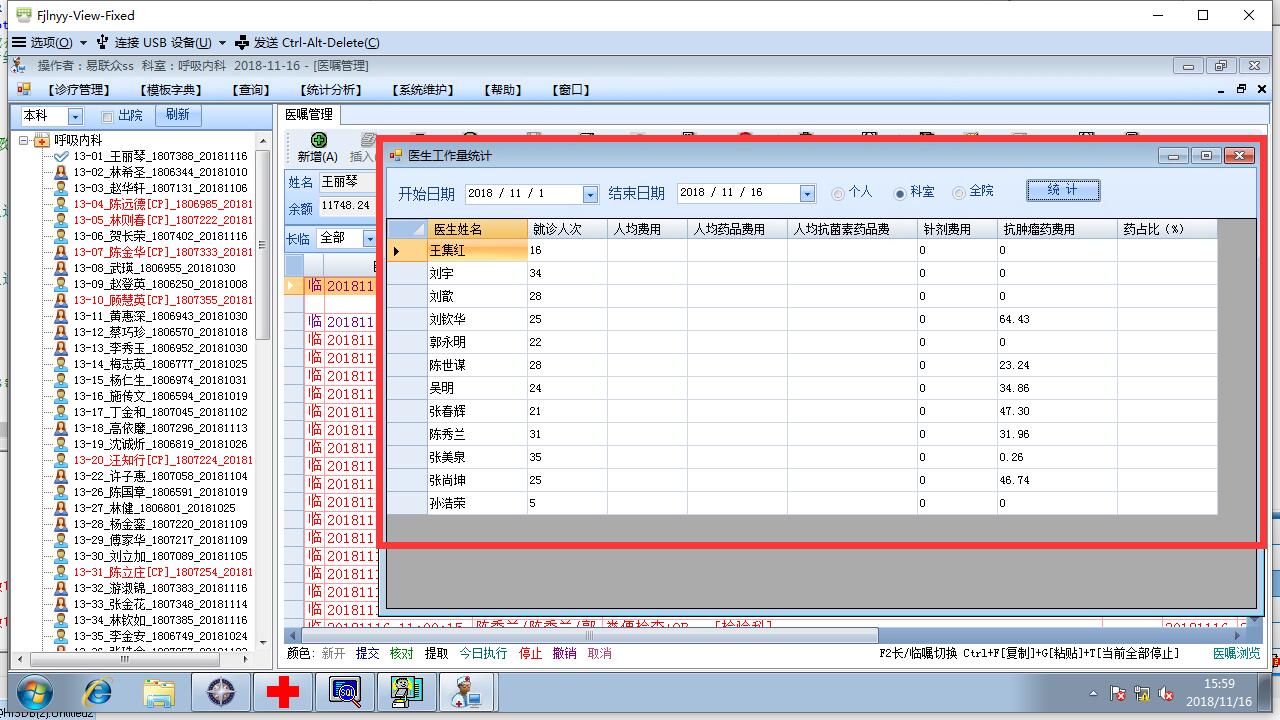
Task: Collapse the 呼吸内科 tree node
Action: point(25,140)
